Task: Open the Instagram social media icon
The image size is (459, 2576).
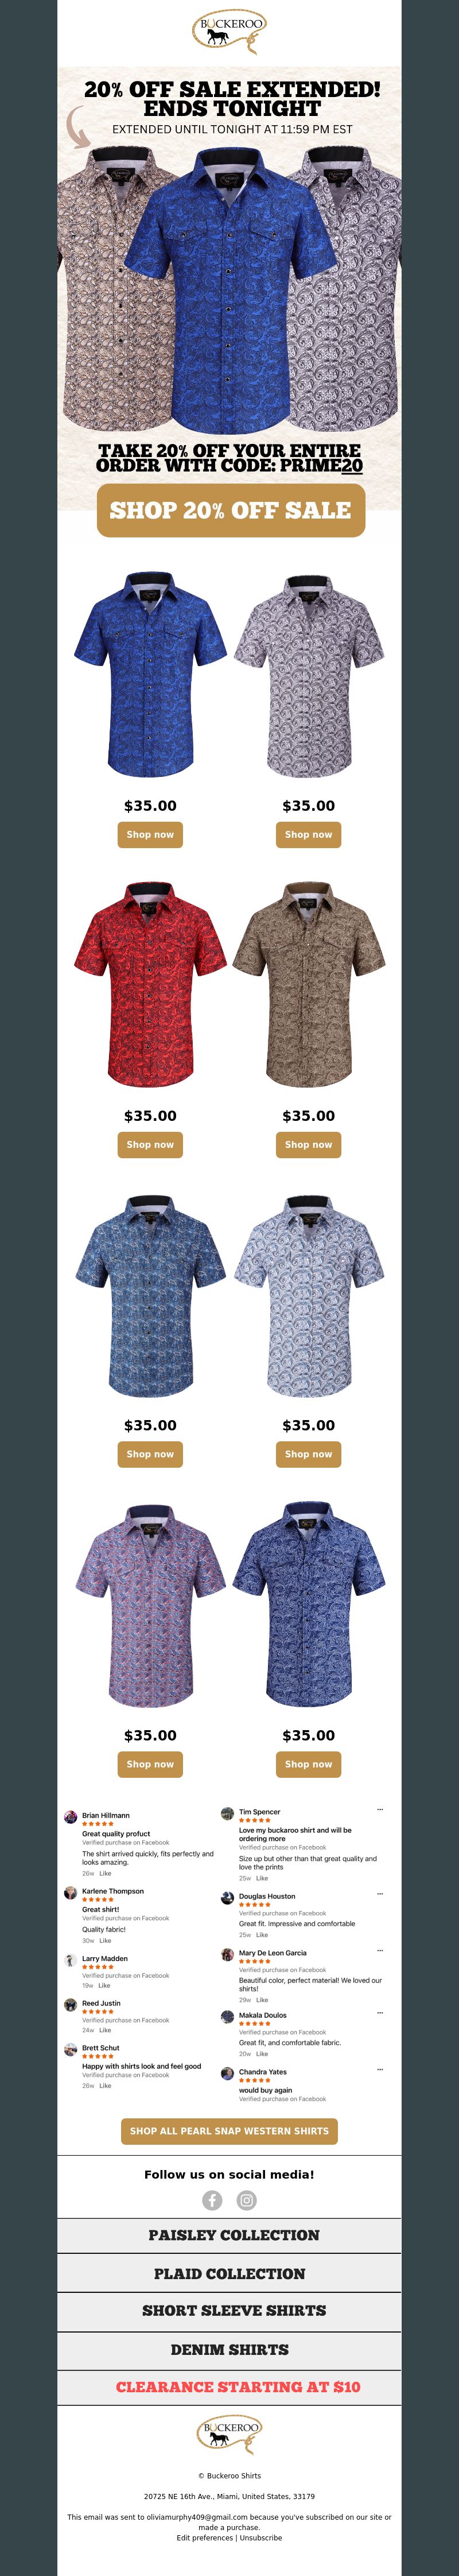Action: coord(247,2201)
